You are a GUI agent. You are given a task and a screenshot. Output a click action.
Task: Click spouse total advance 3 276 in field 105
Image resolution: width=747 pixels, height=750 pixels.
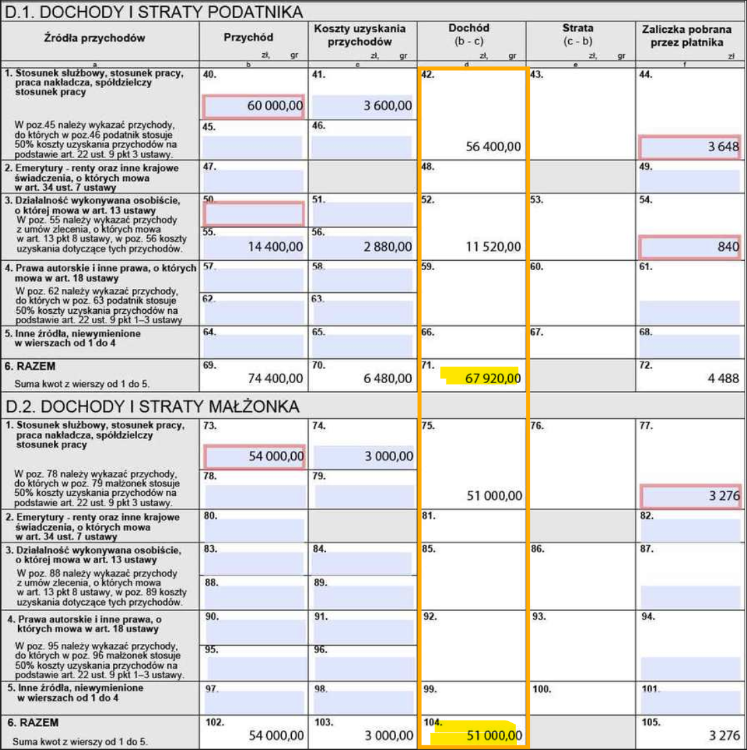click(x=725, y=736)
